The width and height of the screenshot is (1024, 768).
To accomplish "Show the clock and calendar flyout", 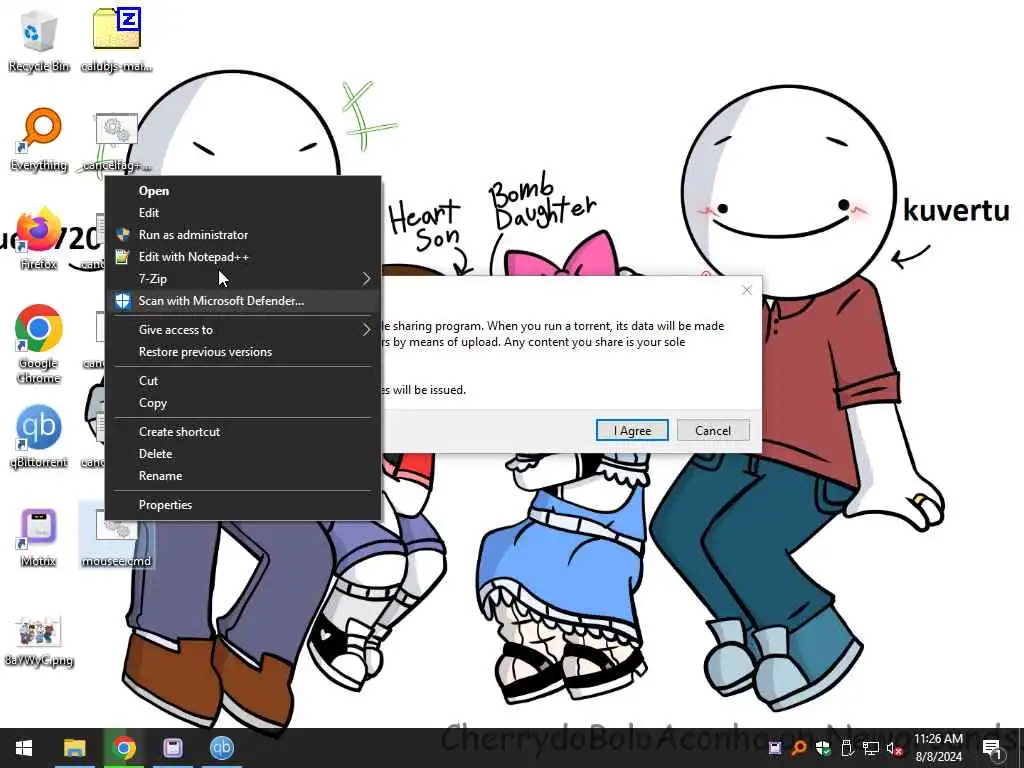I will [938, 748].
